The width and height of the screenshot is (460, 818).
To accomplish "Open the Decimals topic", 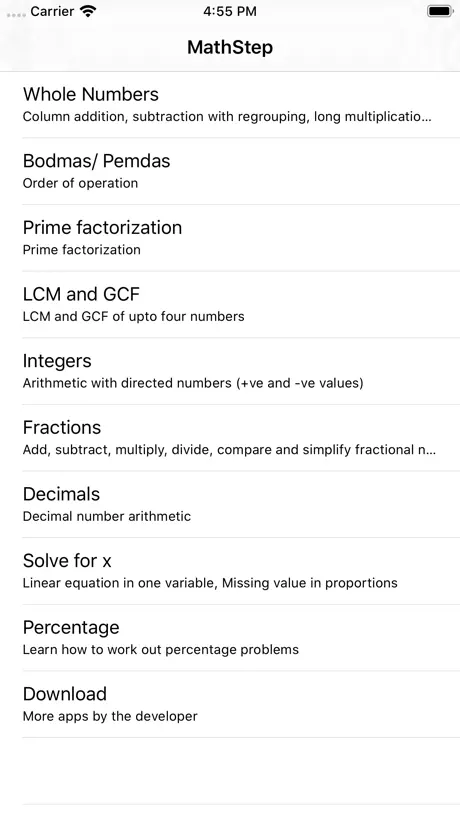I will tap(230, 504).
